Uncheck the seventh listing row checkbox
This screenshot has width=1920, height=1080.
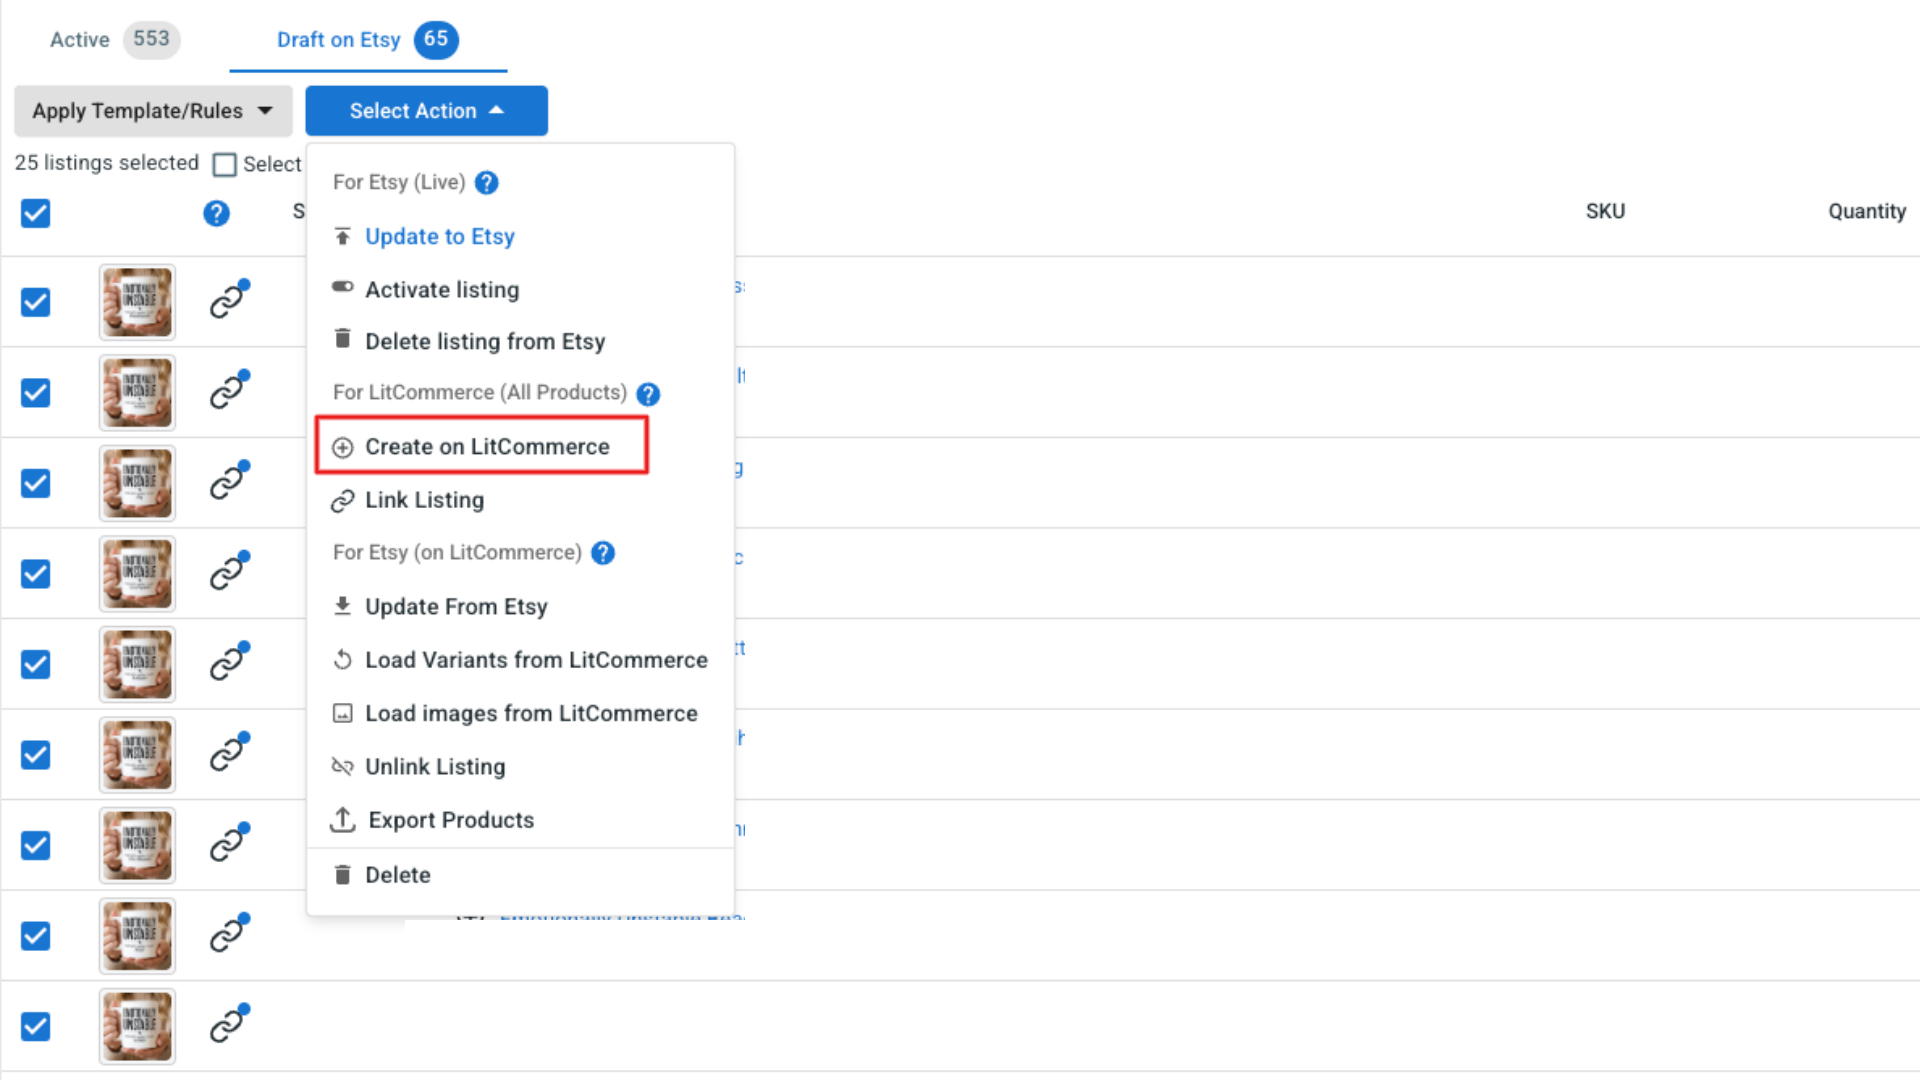click(35, 845)
